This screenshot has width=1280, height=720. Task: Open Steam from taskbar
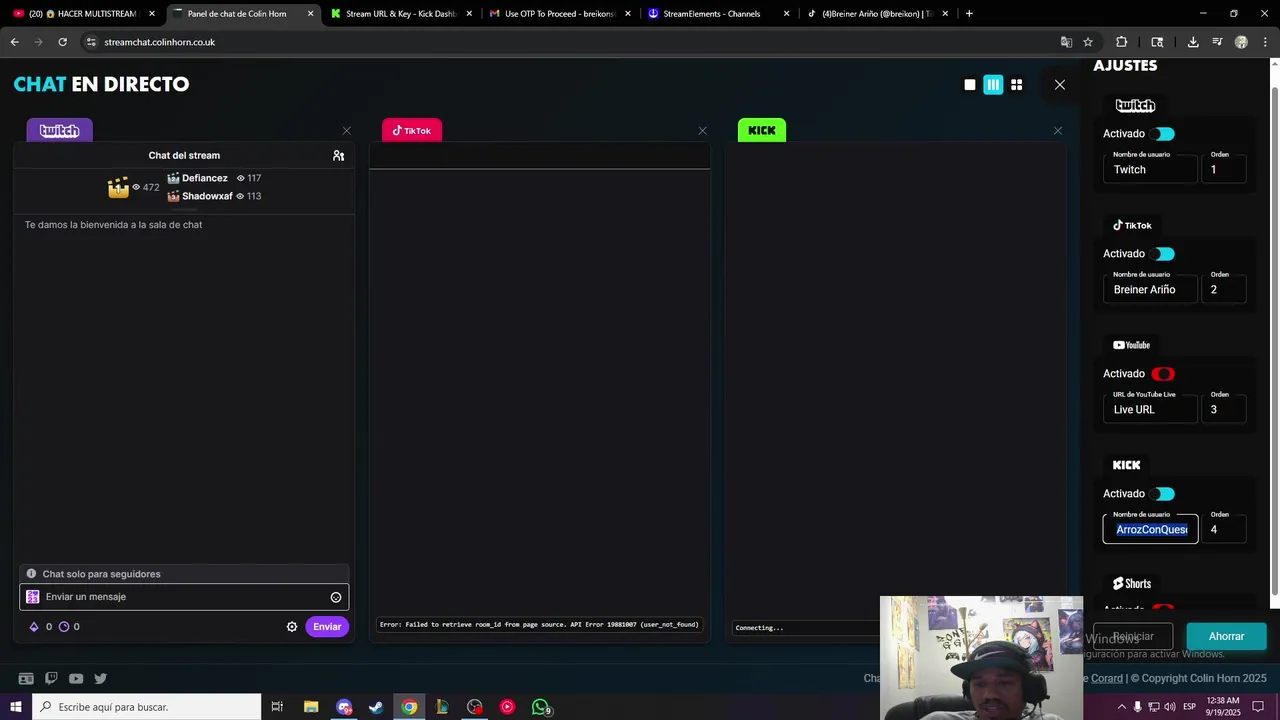pyautogui.click(x=376, y=707)
